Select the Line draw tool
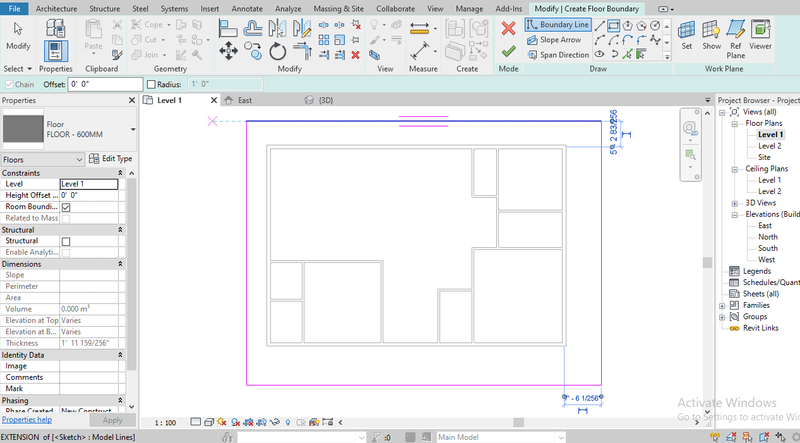 599,25
